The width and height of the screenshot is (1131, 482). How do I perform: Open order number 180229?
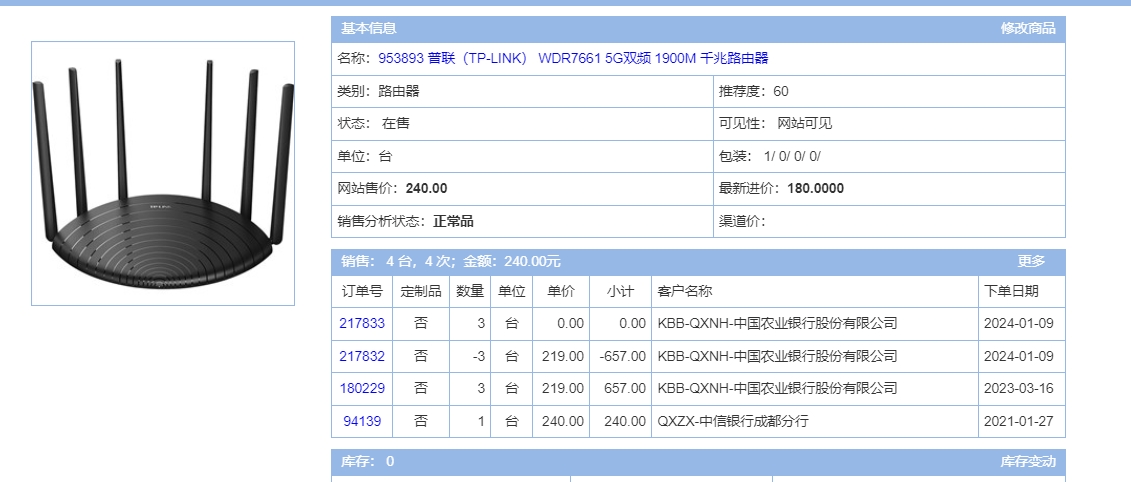pyautogui.click(x=362, y=388)
